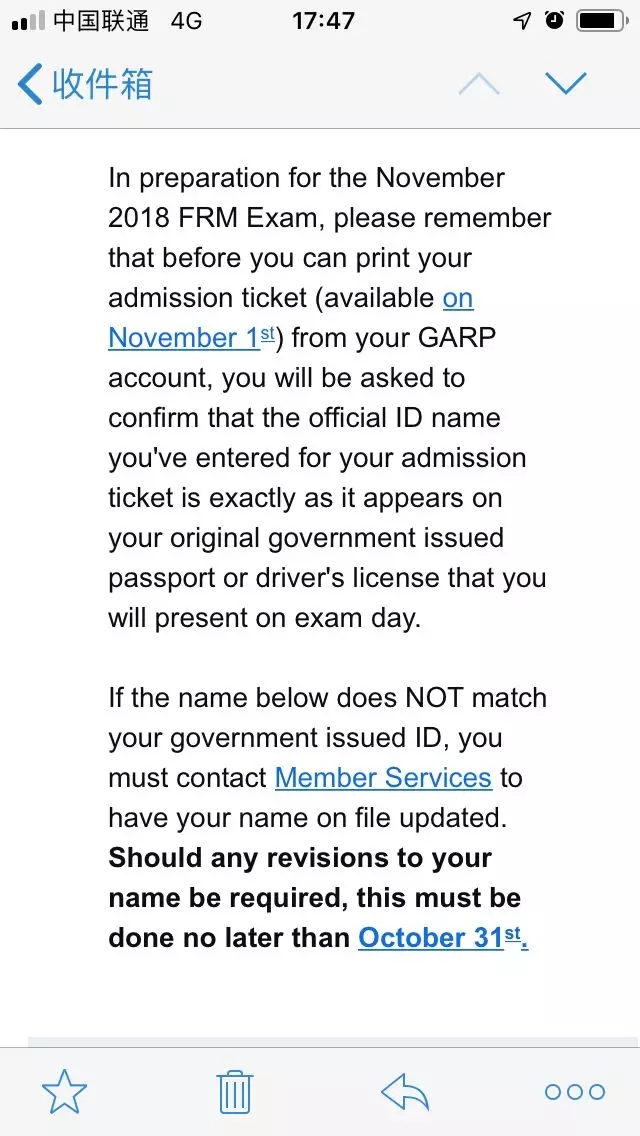The height and width of the screenshot is (1136, 640).
Task: Tap the bold "Should any revisions" text
Action: (x=300, y=858)
